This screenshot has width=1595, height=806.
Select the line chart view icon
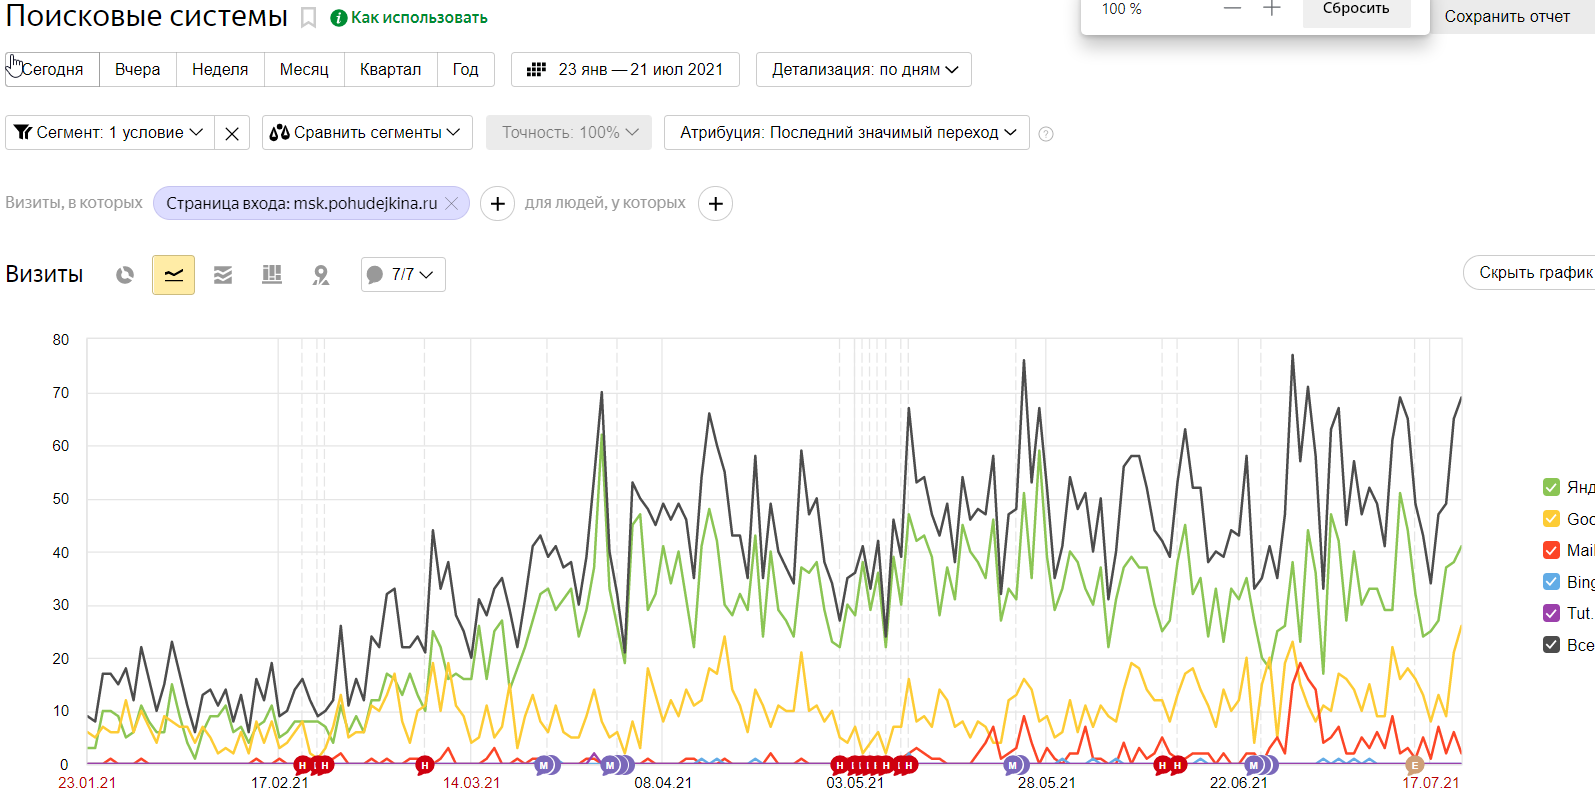tap(173, 275)
